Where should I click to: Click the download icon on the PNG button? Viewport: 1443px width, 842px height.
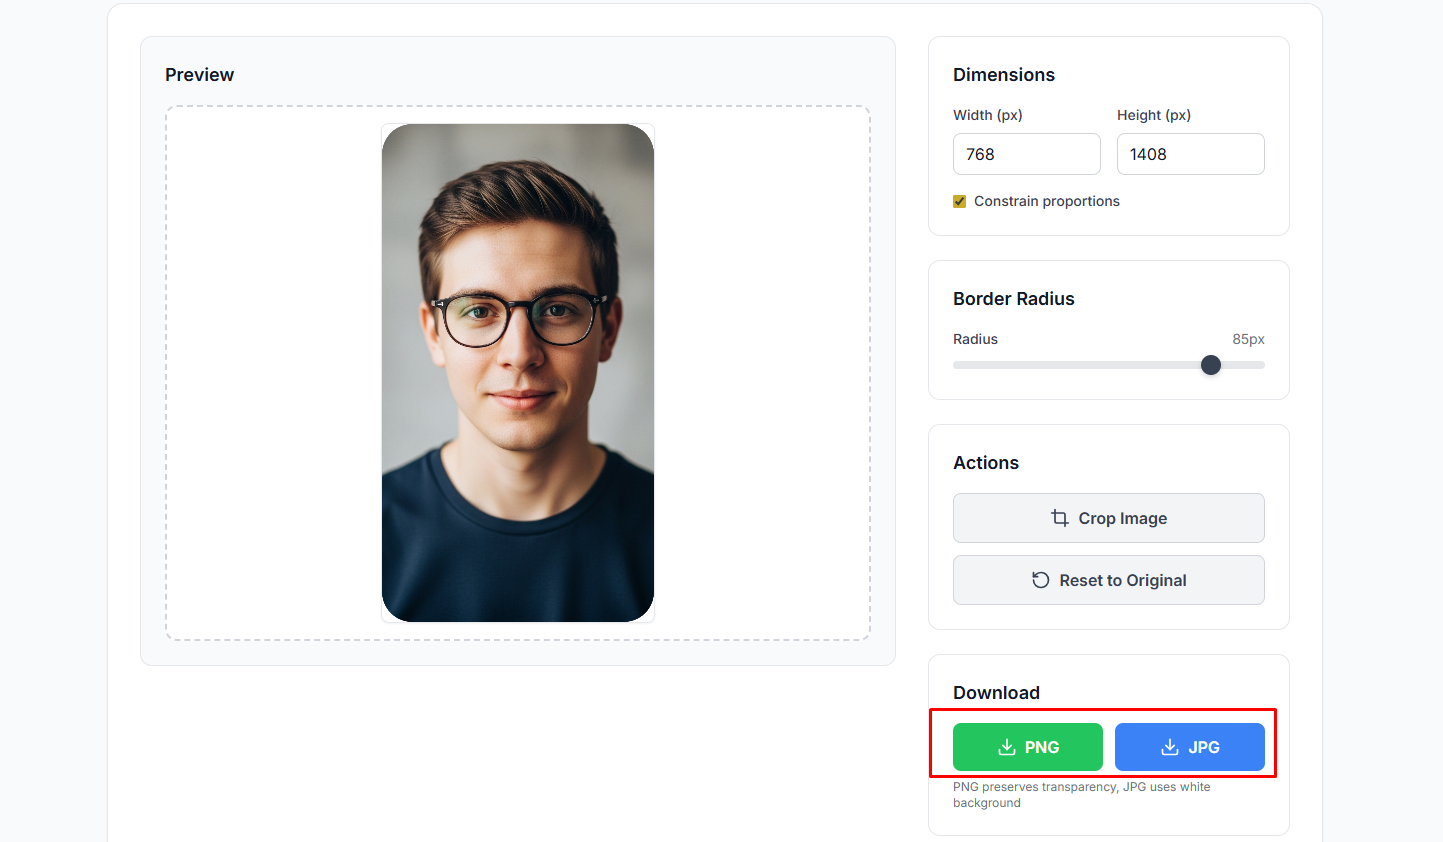point(1007,747)
